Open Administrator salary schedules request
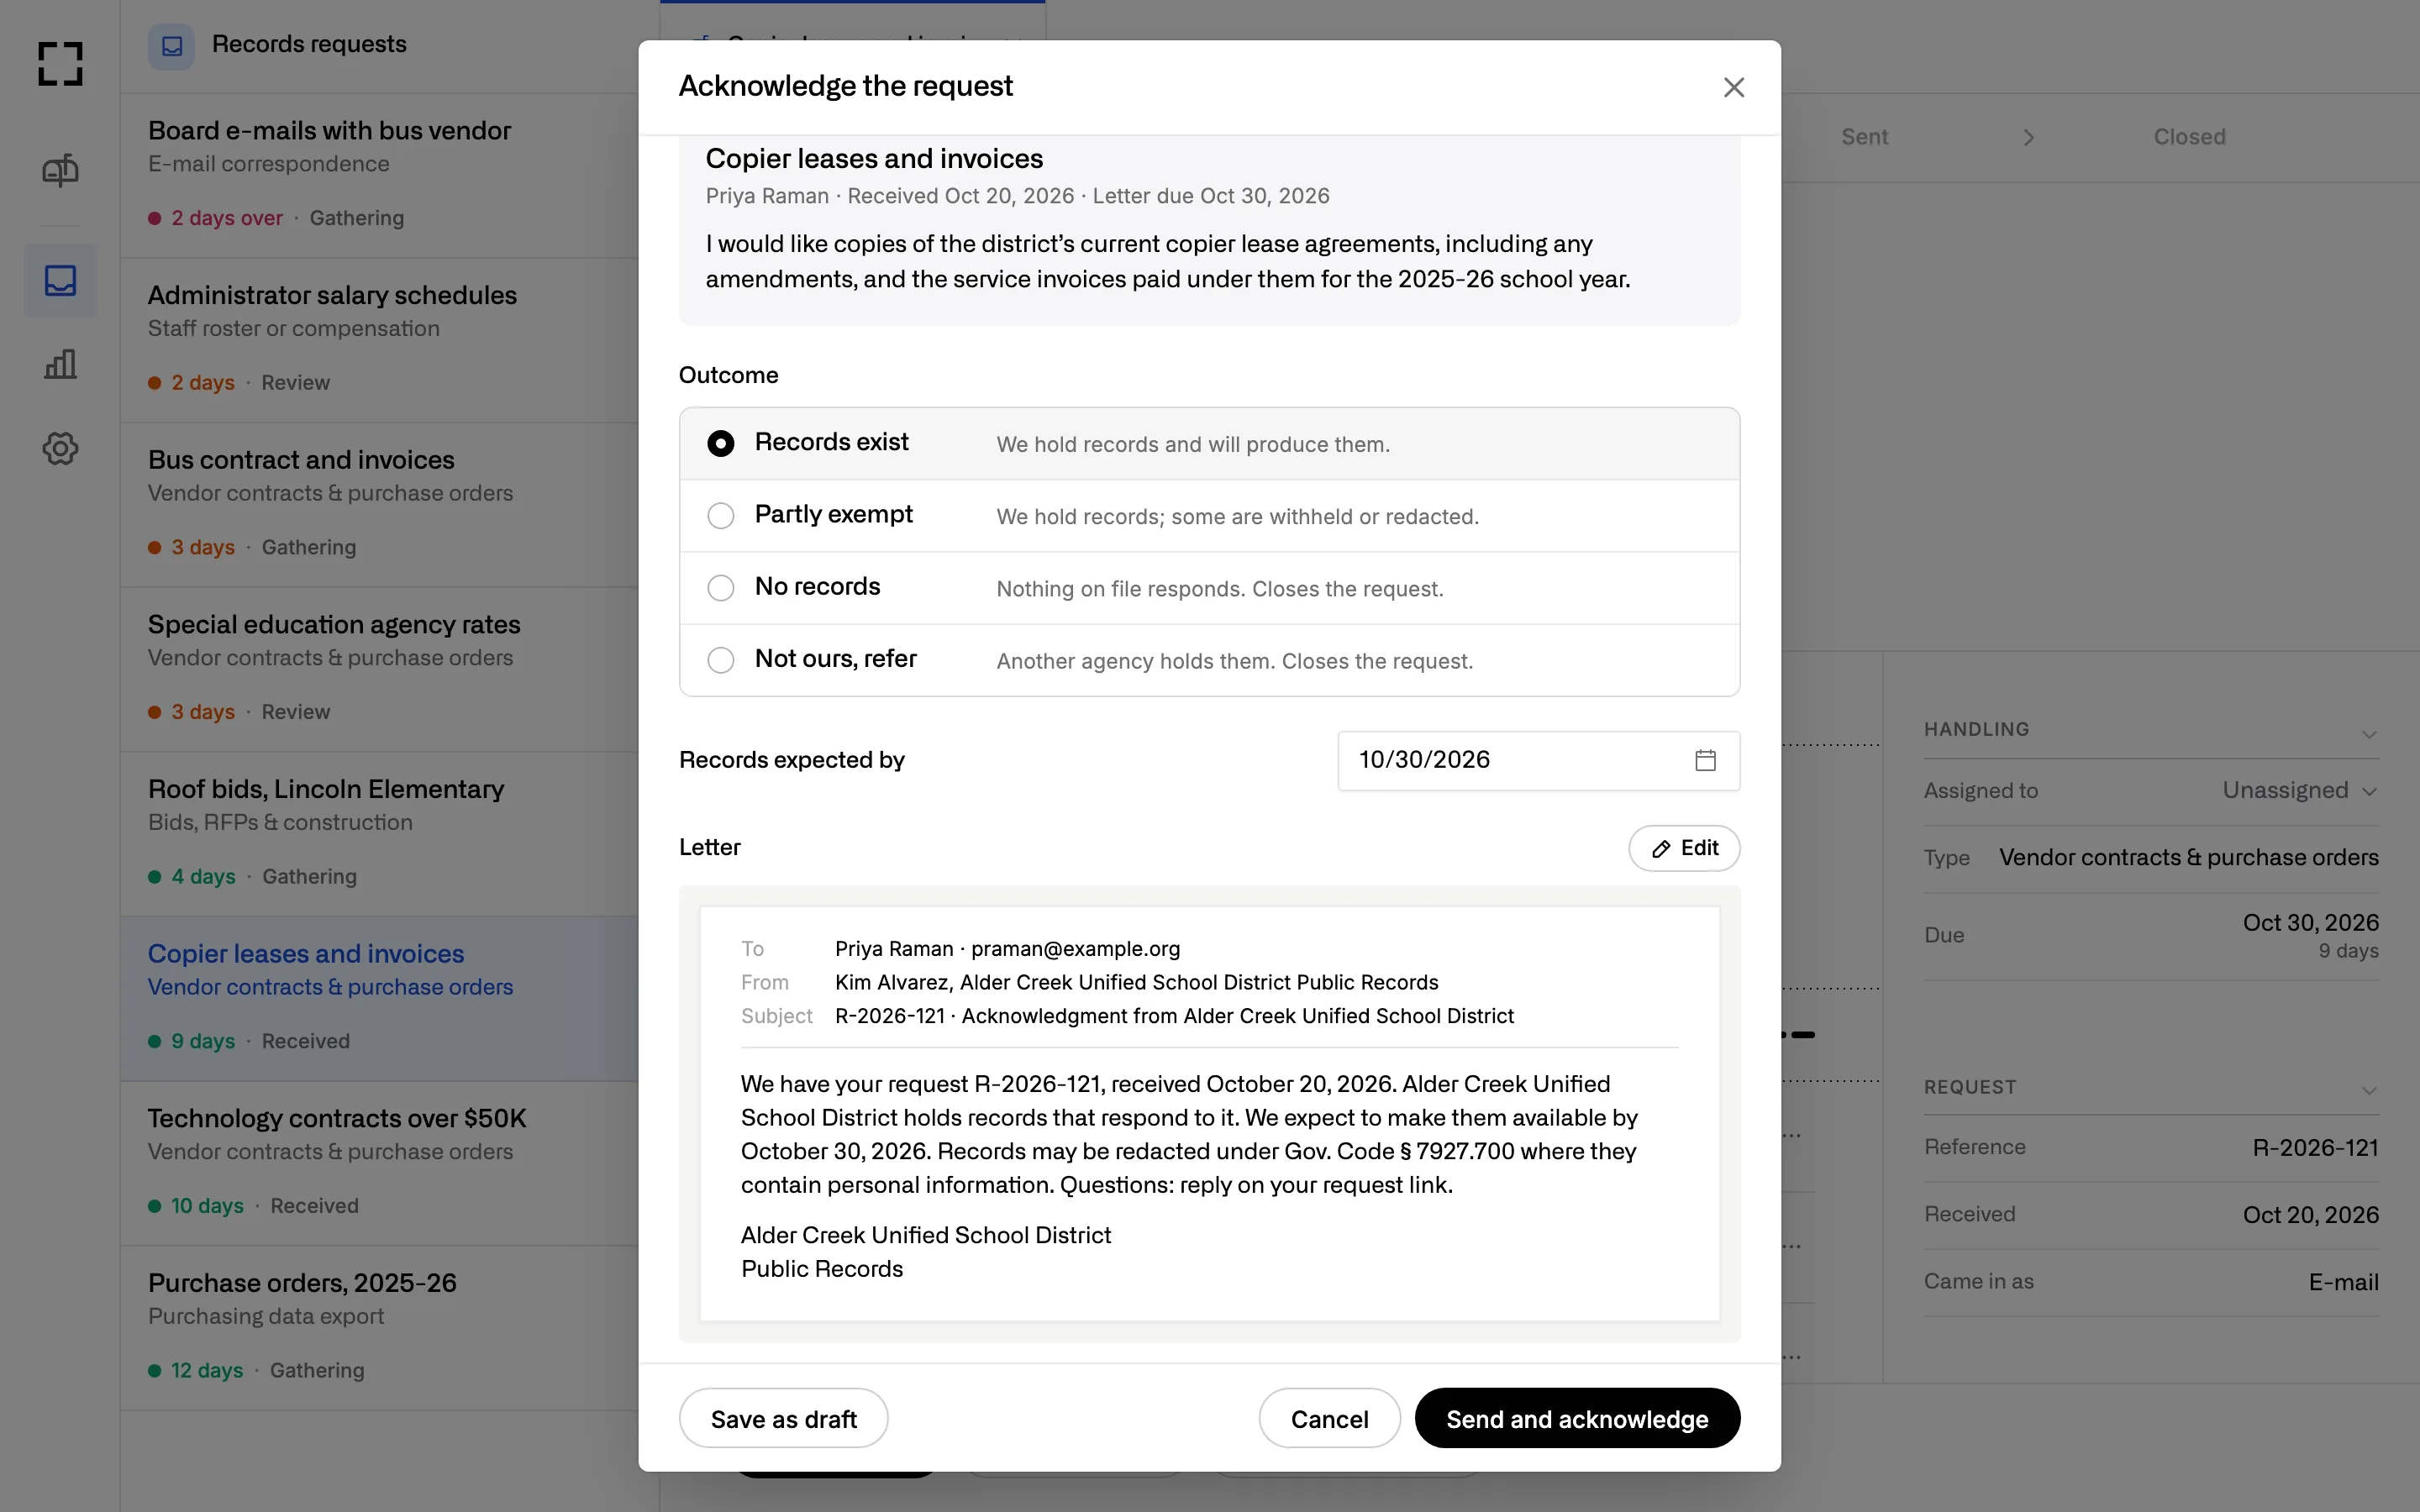Viewport: 2420px width, 1512px height. (x=380, y=340)
